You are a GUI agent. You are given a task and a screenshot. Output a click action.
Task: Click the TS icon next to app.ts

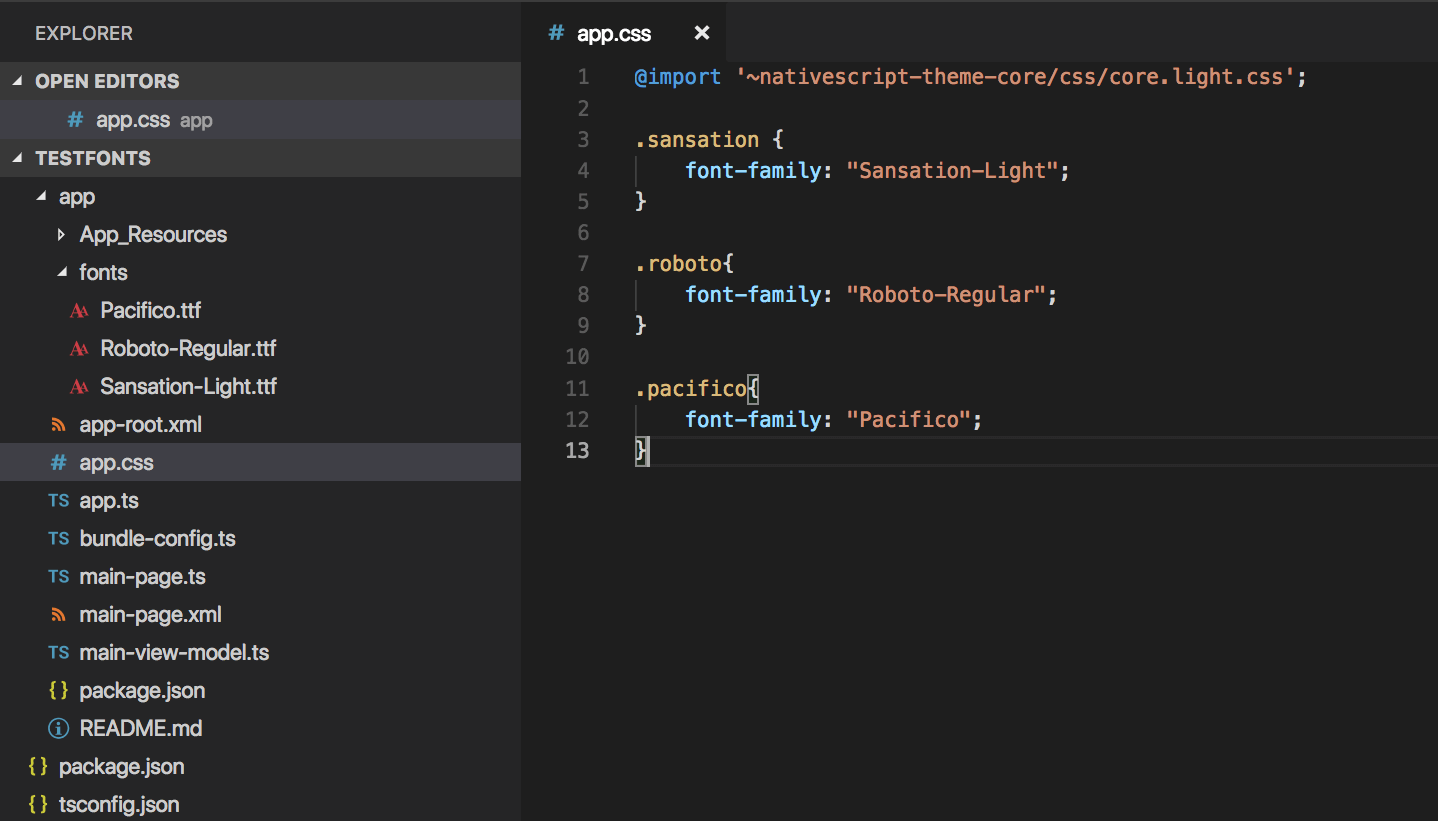[58, 500]
